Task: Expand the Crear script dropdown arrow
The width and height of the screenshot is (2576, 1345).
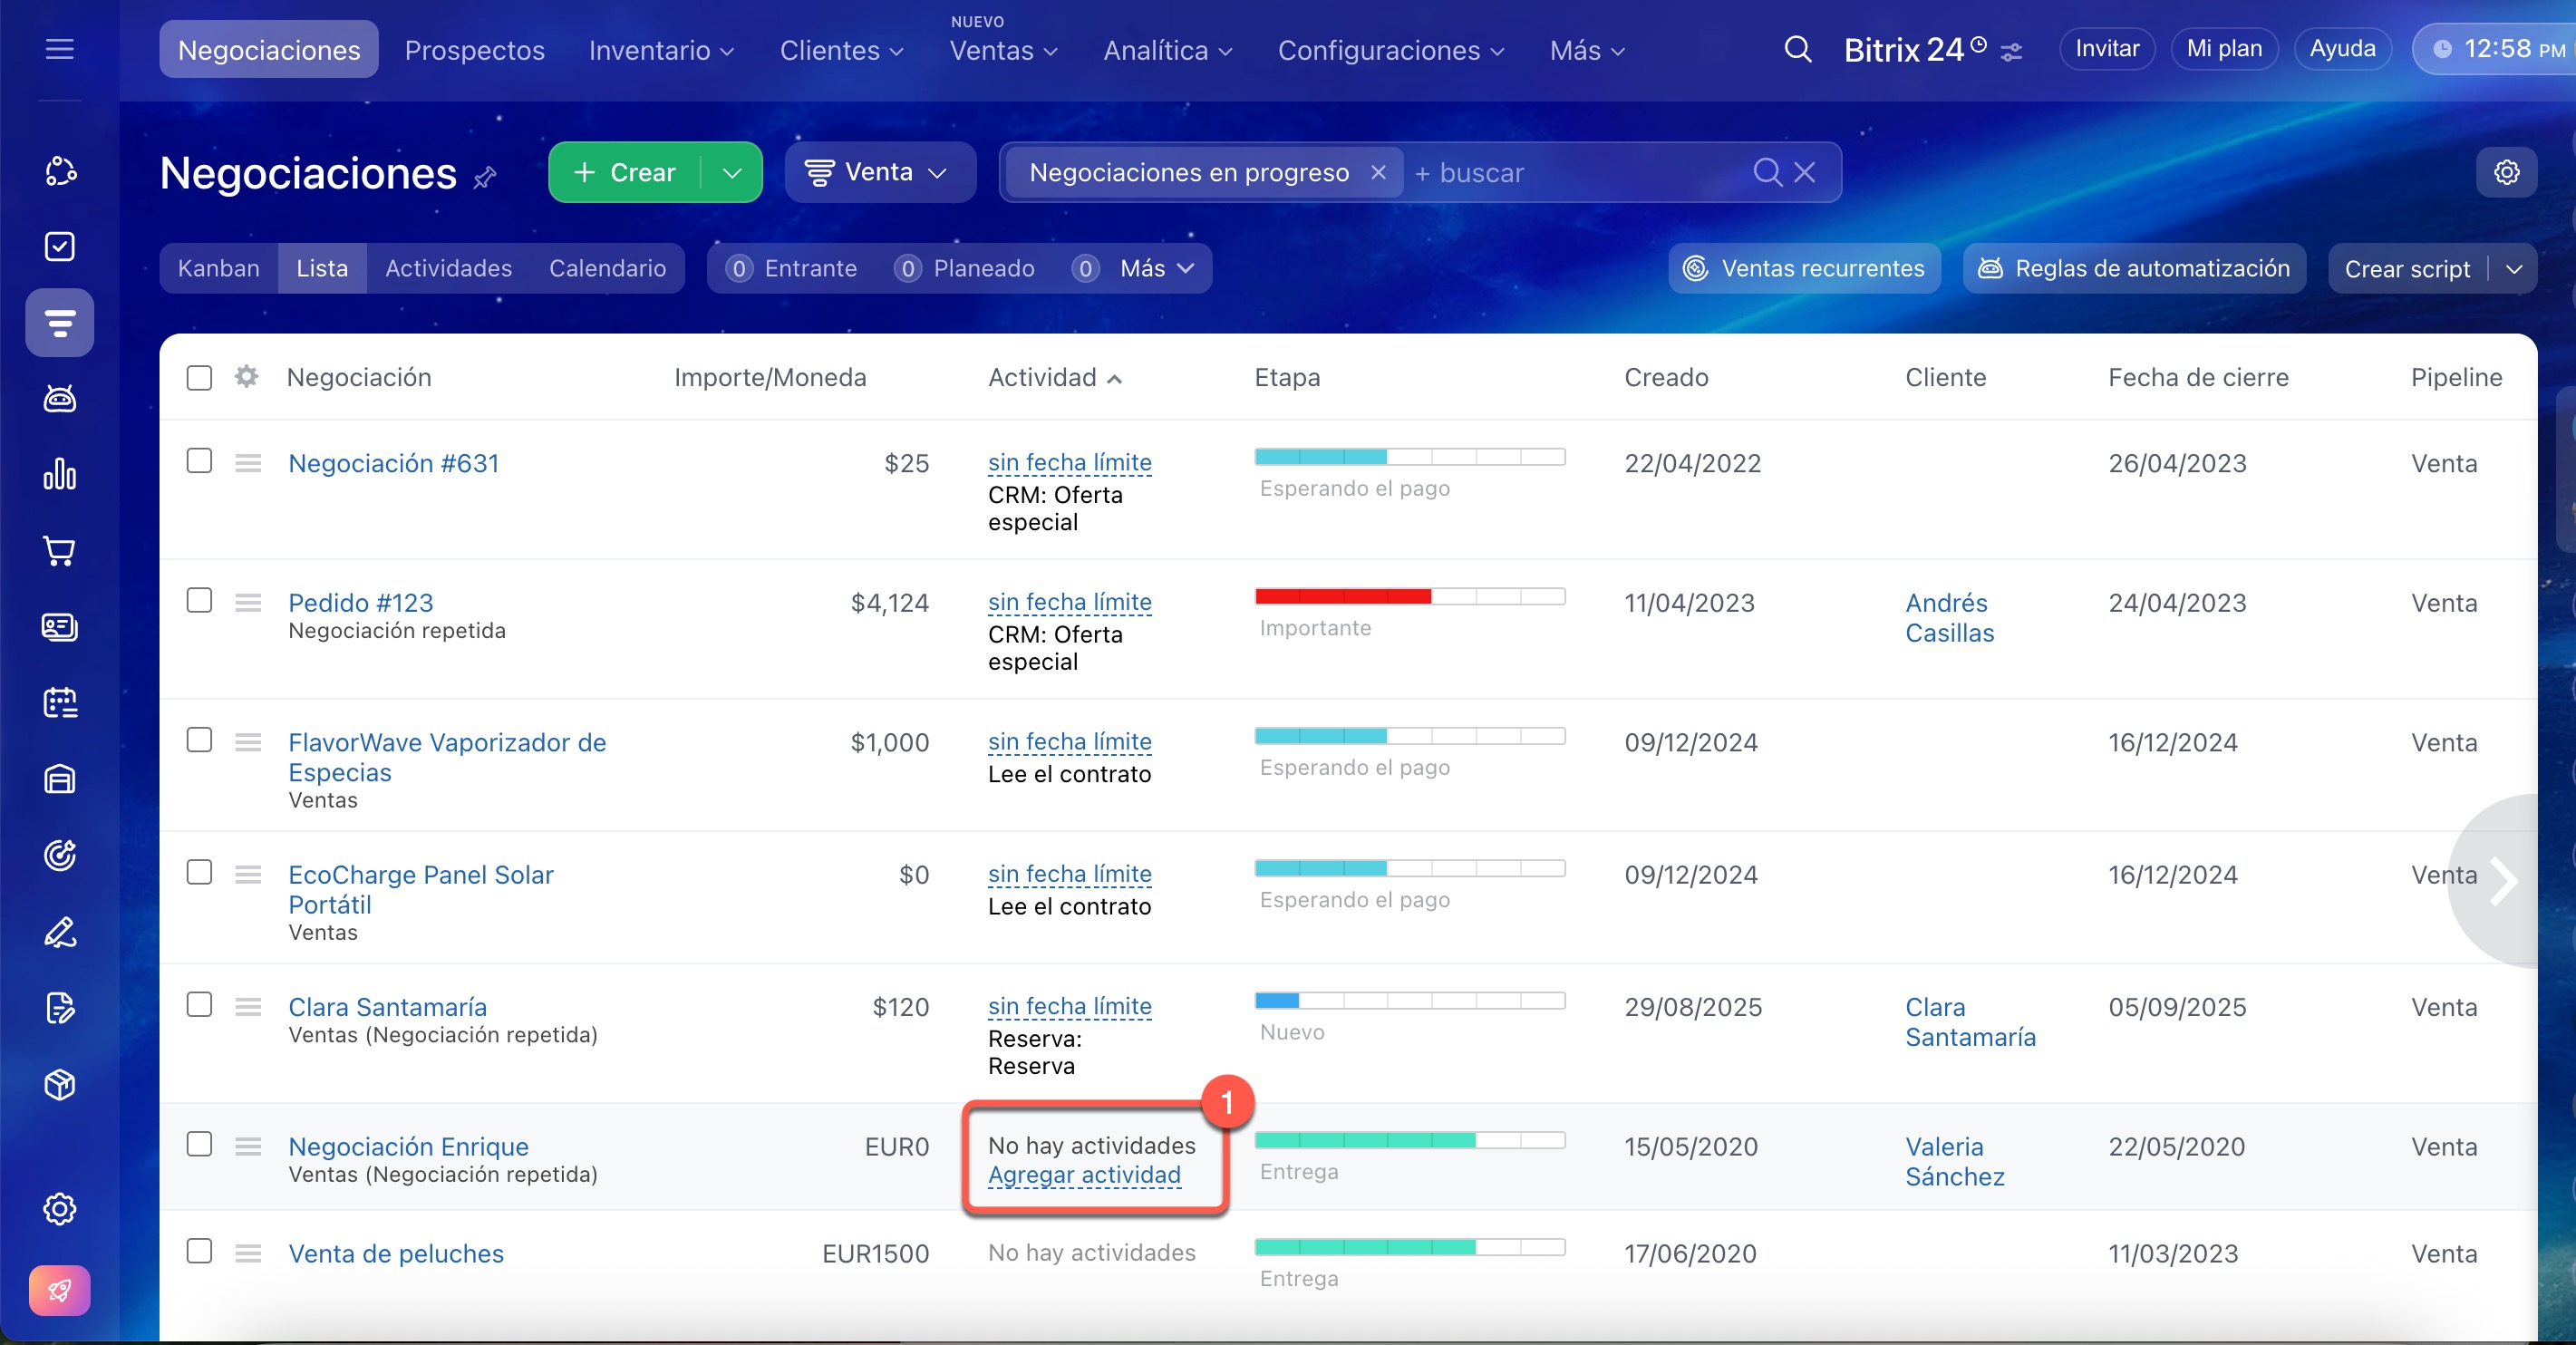Action: coord(2514,268)
